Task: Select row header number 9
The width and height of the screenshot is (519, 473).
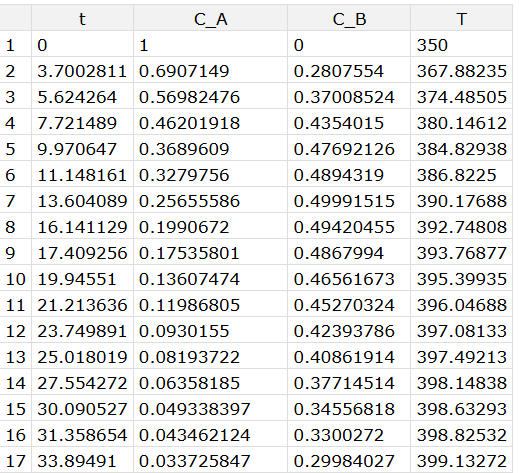Action: tap(15, 252)
